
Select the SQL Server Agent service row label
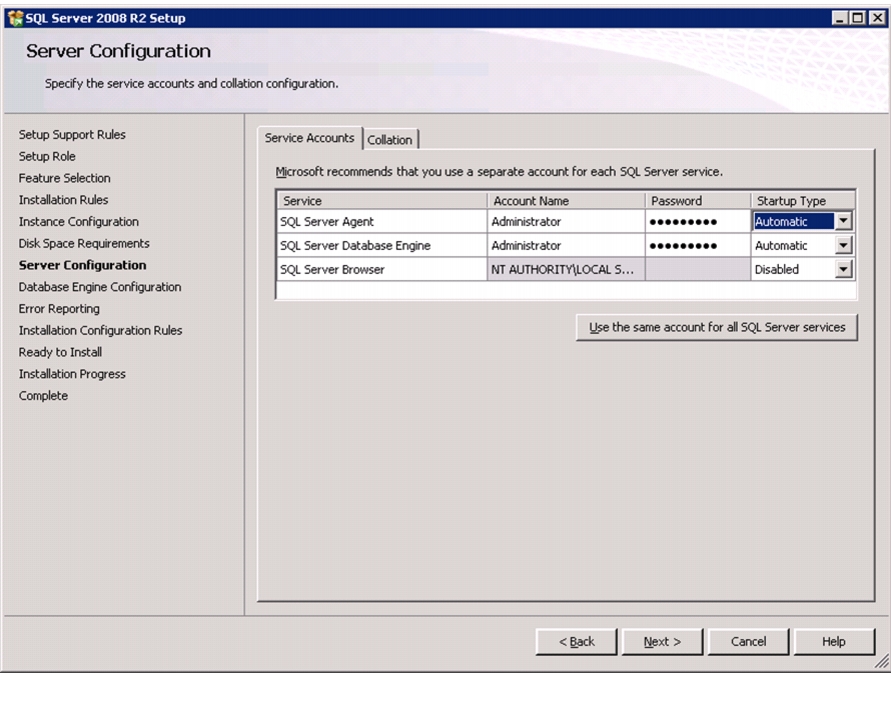coord(327,222)
